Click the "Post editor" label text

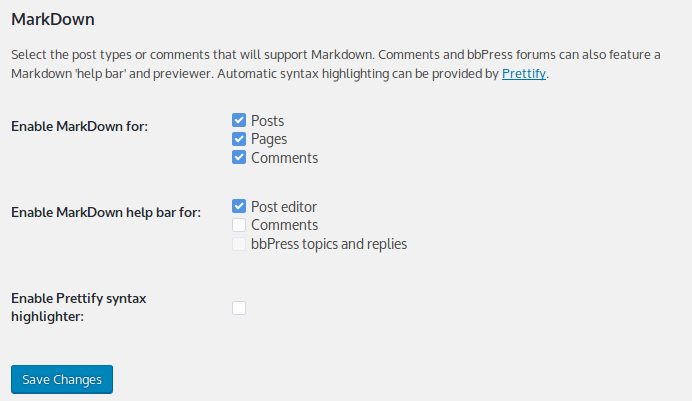click(x=284, y=207)
